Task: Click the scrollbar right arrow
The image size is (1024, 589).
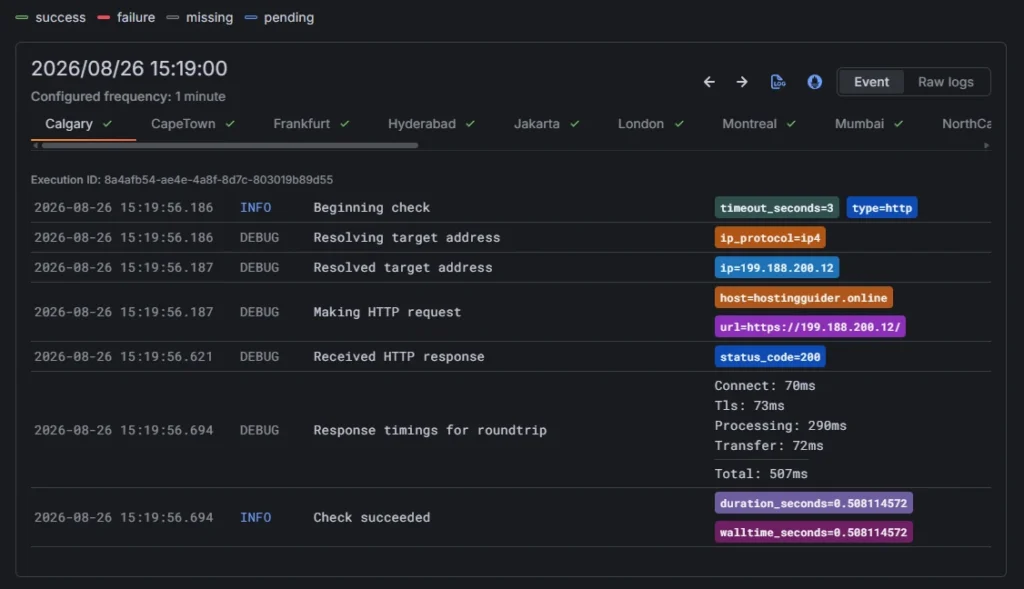Action: click(x=986, y=146)
